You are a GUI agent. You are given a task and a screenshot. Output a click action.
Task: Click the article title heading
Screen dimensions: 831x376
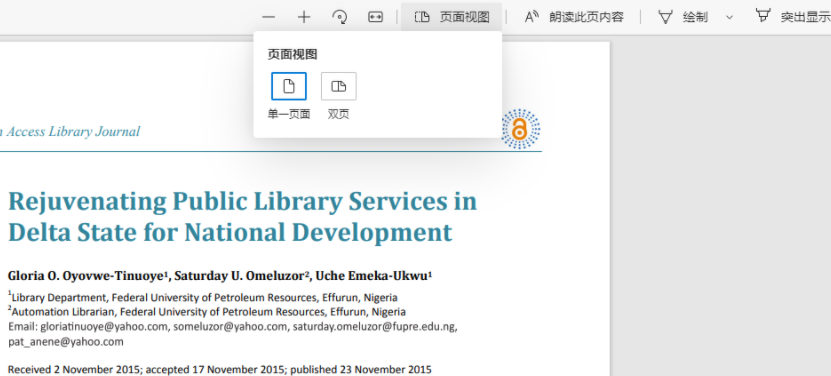tap(242, 216)
